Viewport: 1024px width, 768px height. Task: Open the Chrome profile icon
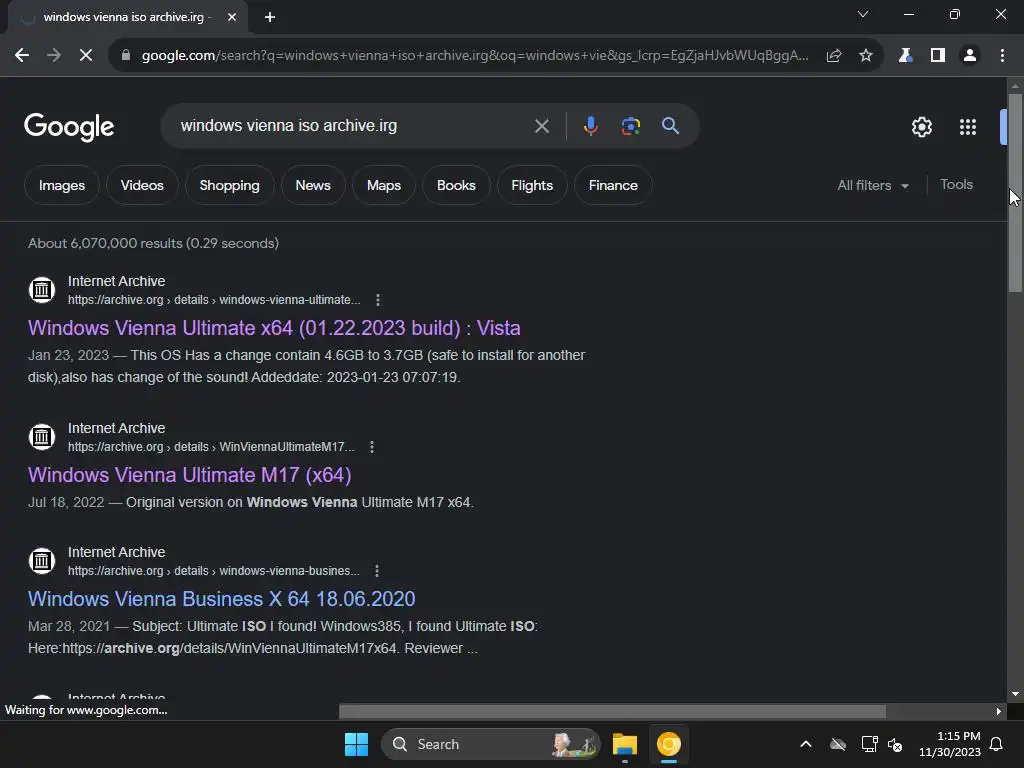(970, 56)
